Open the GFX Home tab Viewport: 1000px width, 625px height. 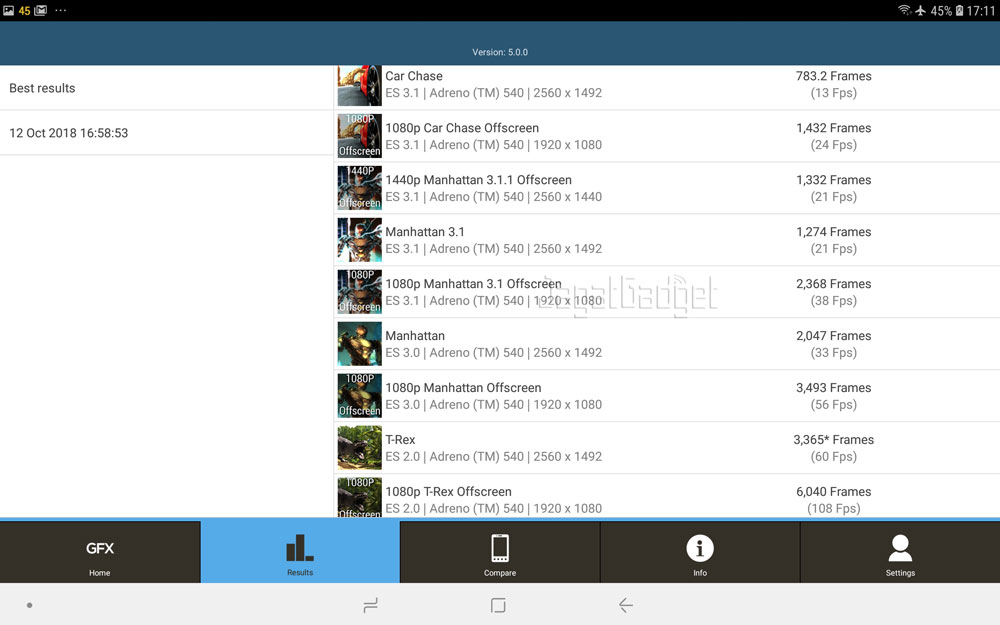tap(100, 552)
